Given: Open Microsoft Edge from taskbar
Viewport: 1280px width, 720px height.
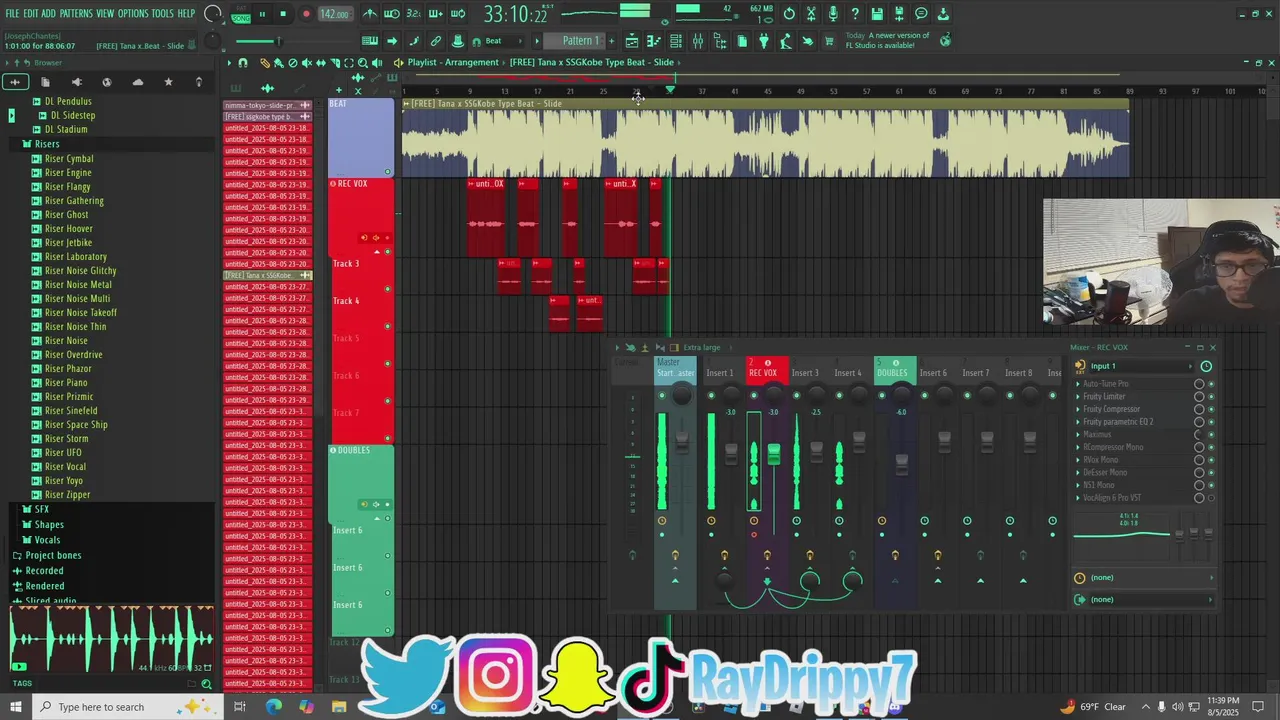Looking at the screenshot, I should [273, 707].
